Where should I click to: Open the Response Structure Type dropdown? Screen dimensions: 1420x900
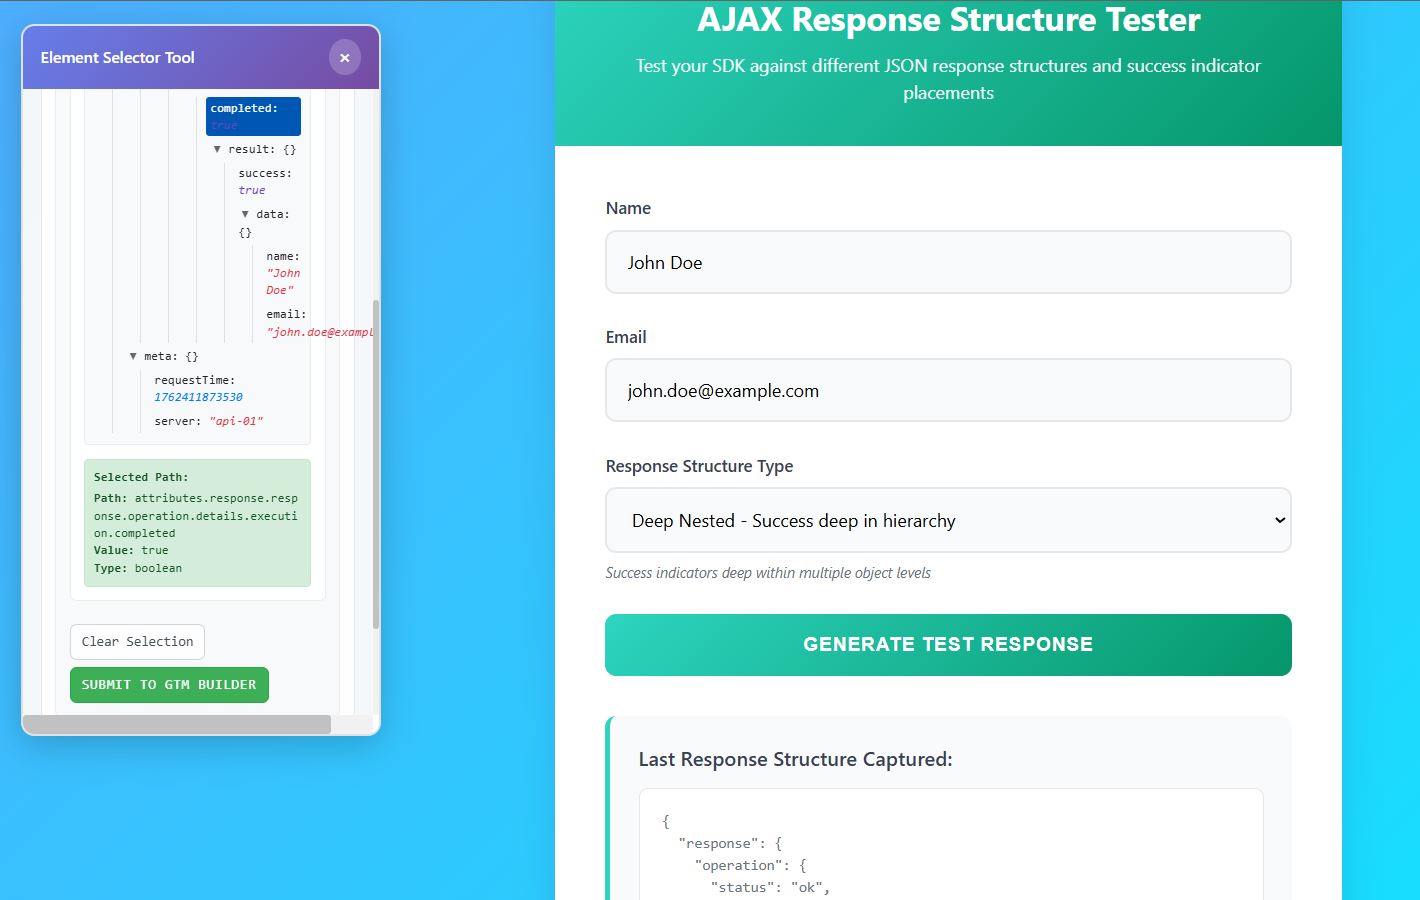[948, 520]
